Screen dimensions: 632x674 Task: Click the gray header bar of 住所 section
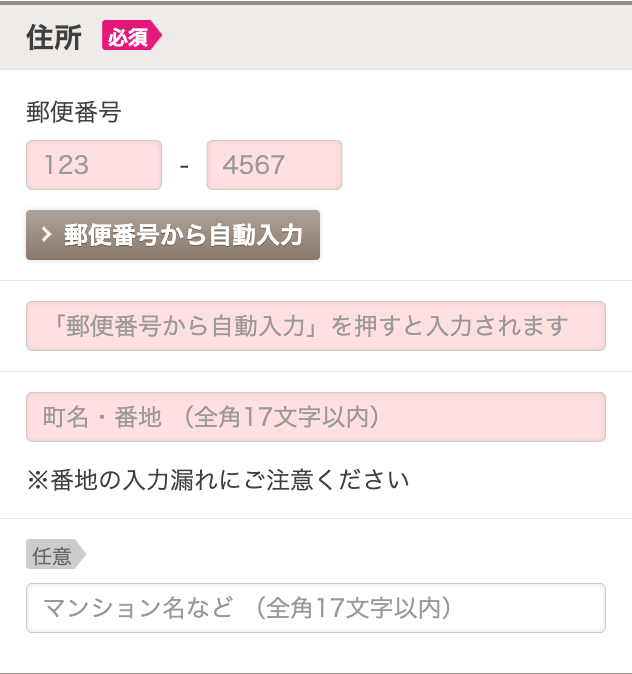(x=316, y=37)
